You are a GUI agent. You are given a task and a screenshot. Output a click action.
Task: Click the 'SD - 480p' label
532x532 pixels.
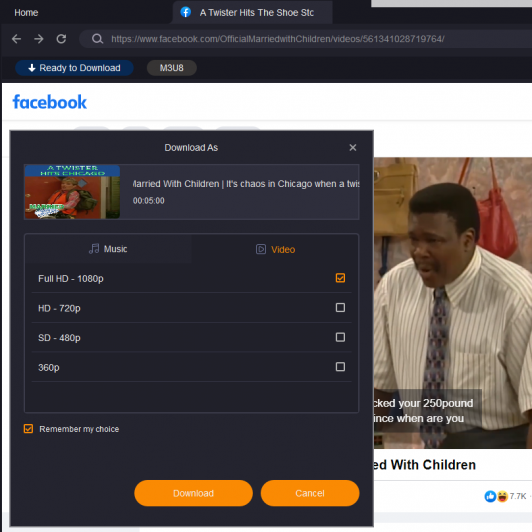[59, 338]
